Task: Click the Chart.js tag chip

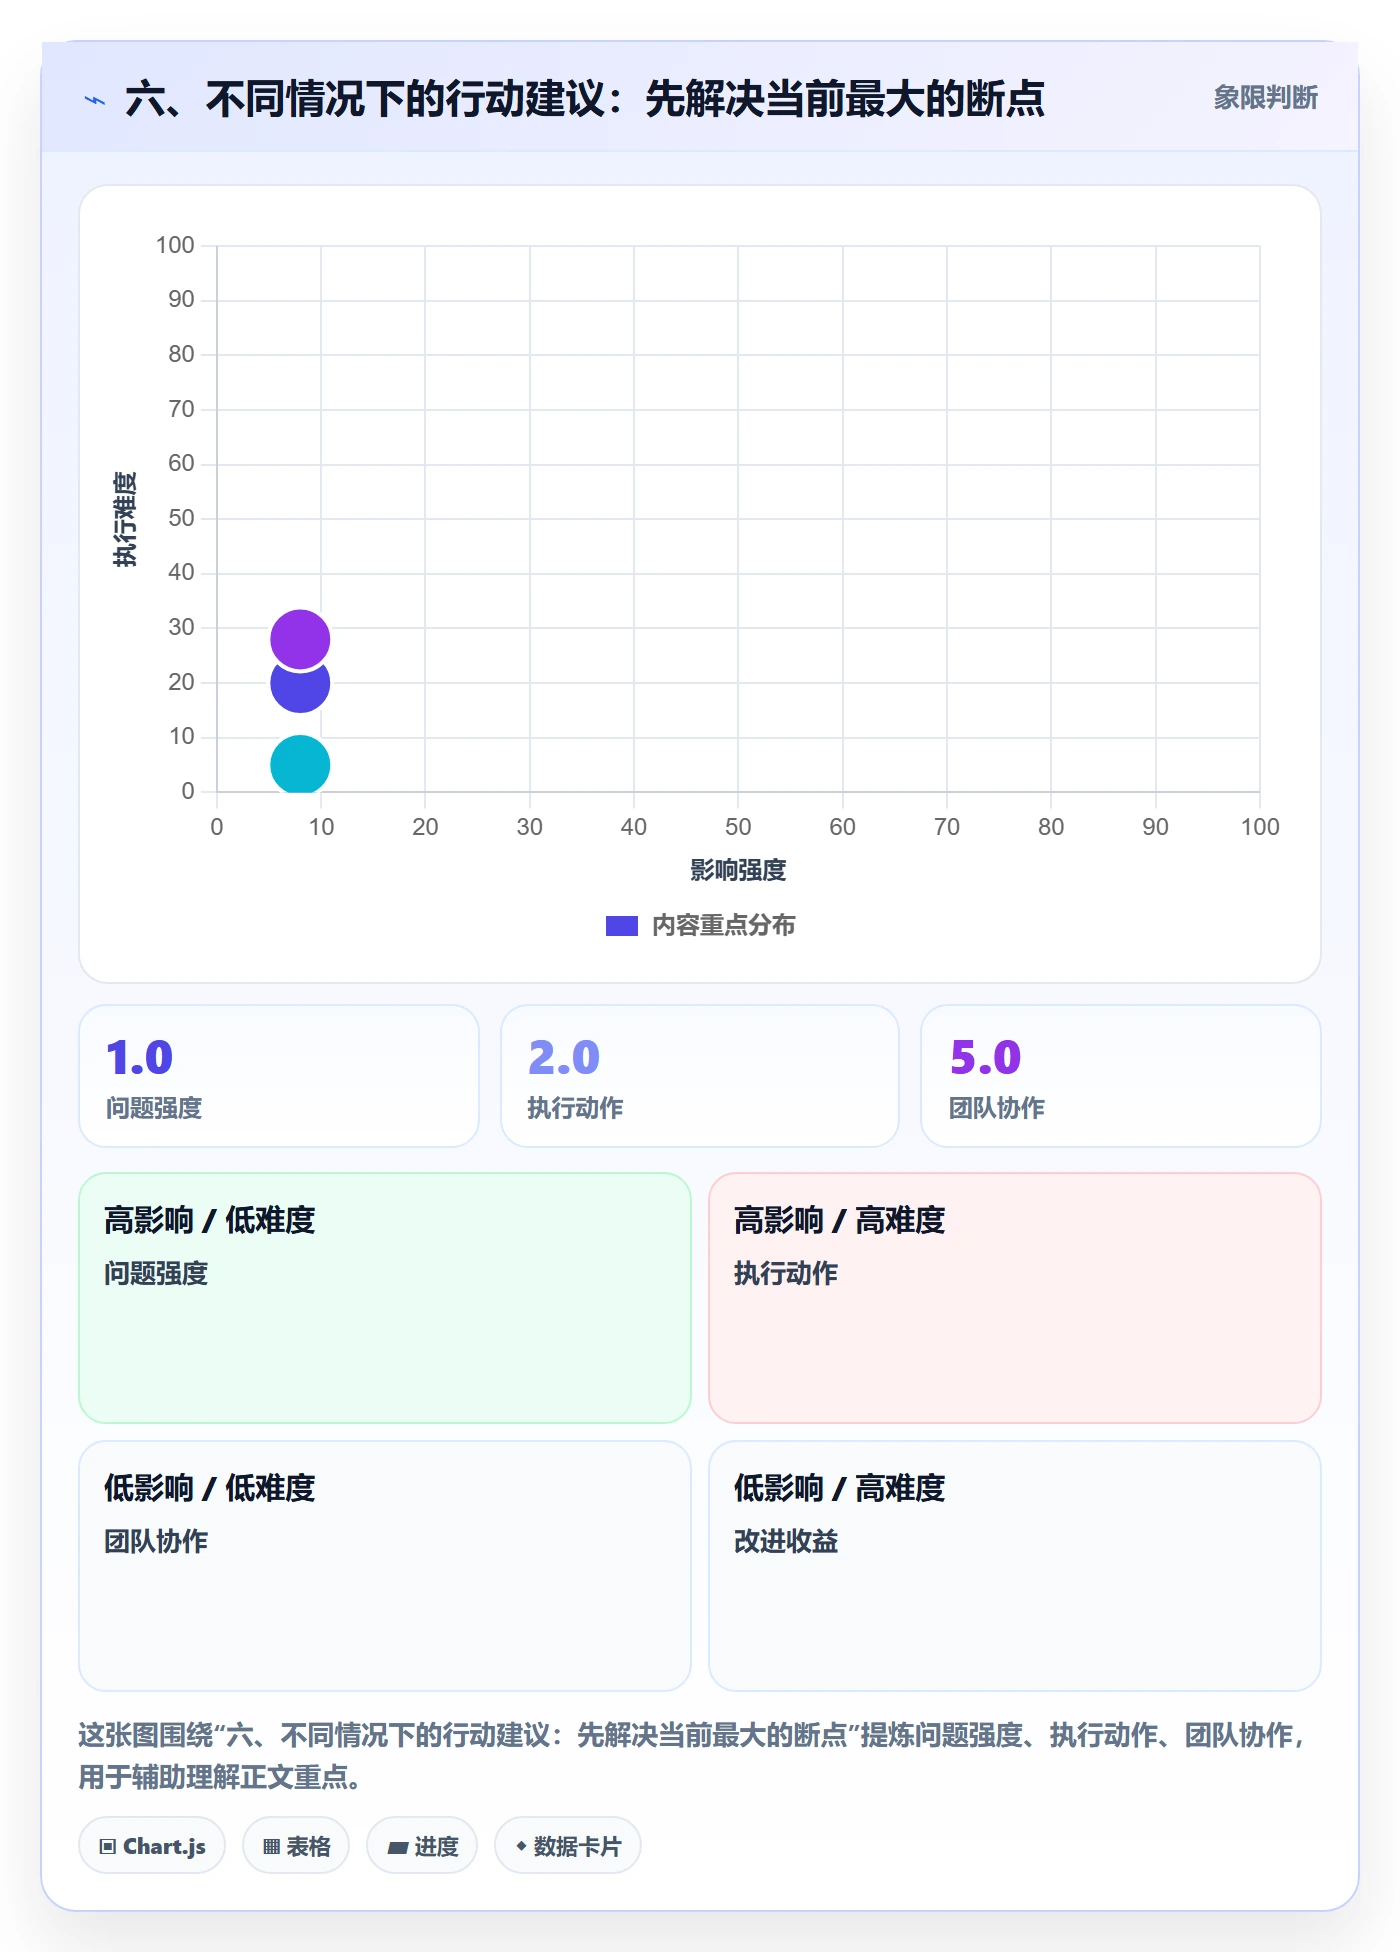Action: click(x=152, y=1846)
